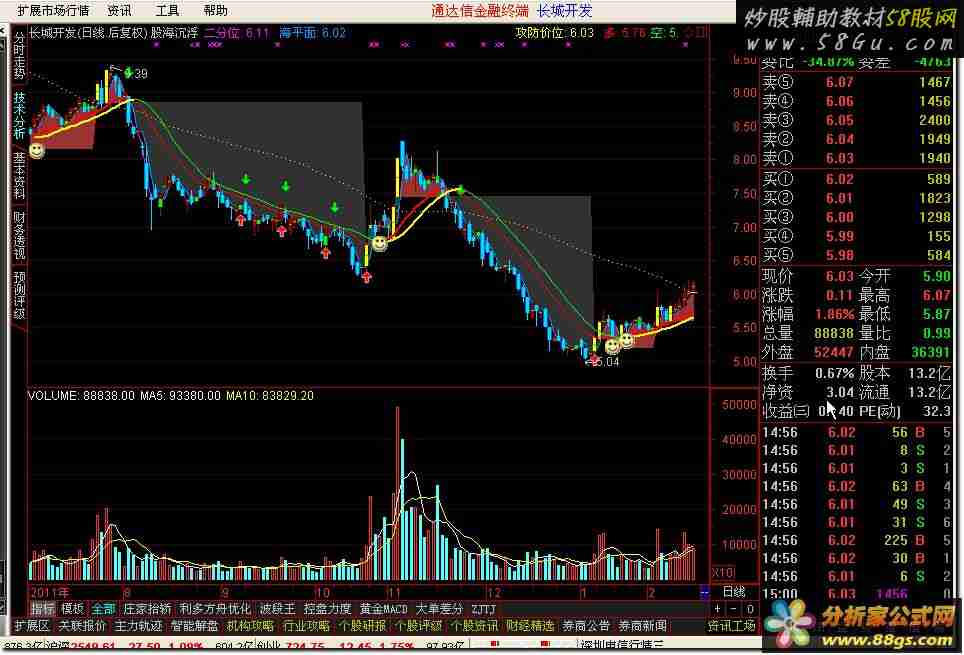Open the 扩展区 bottom tab
Image resolution: width=964 pixels, height=655 pixels.
pyautogui.click(x=33, y=626)
